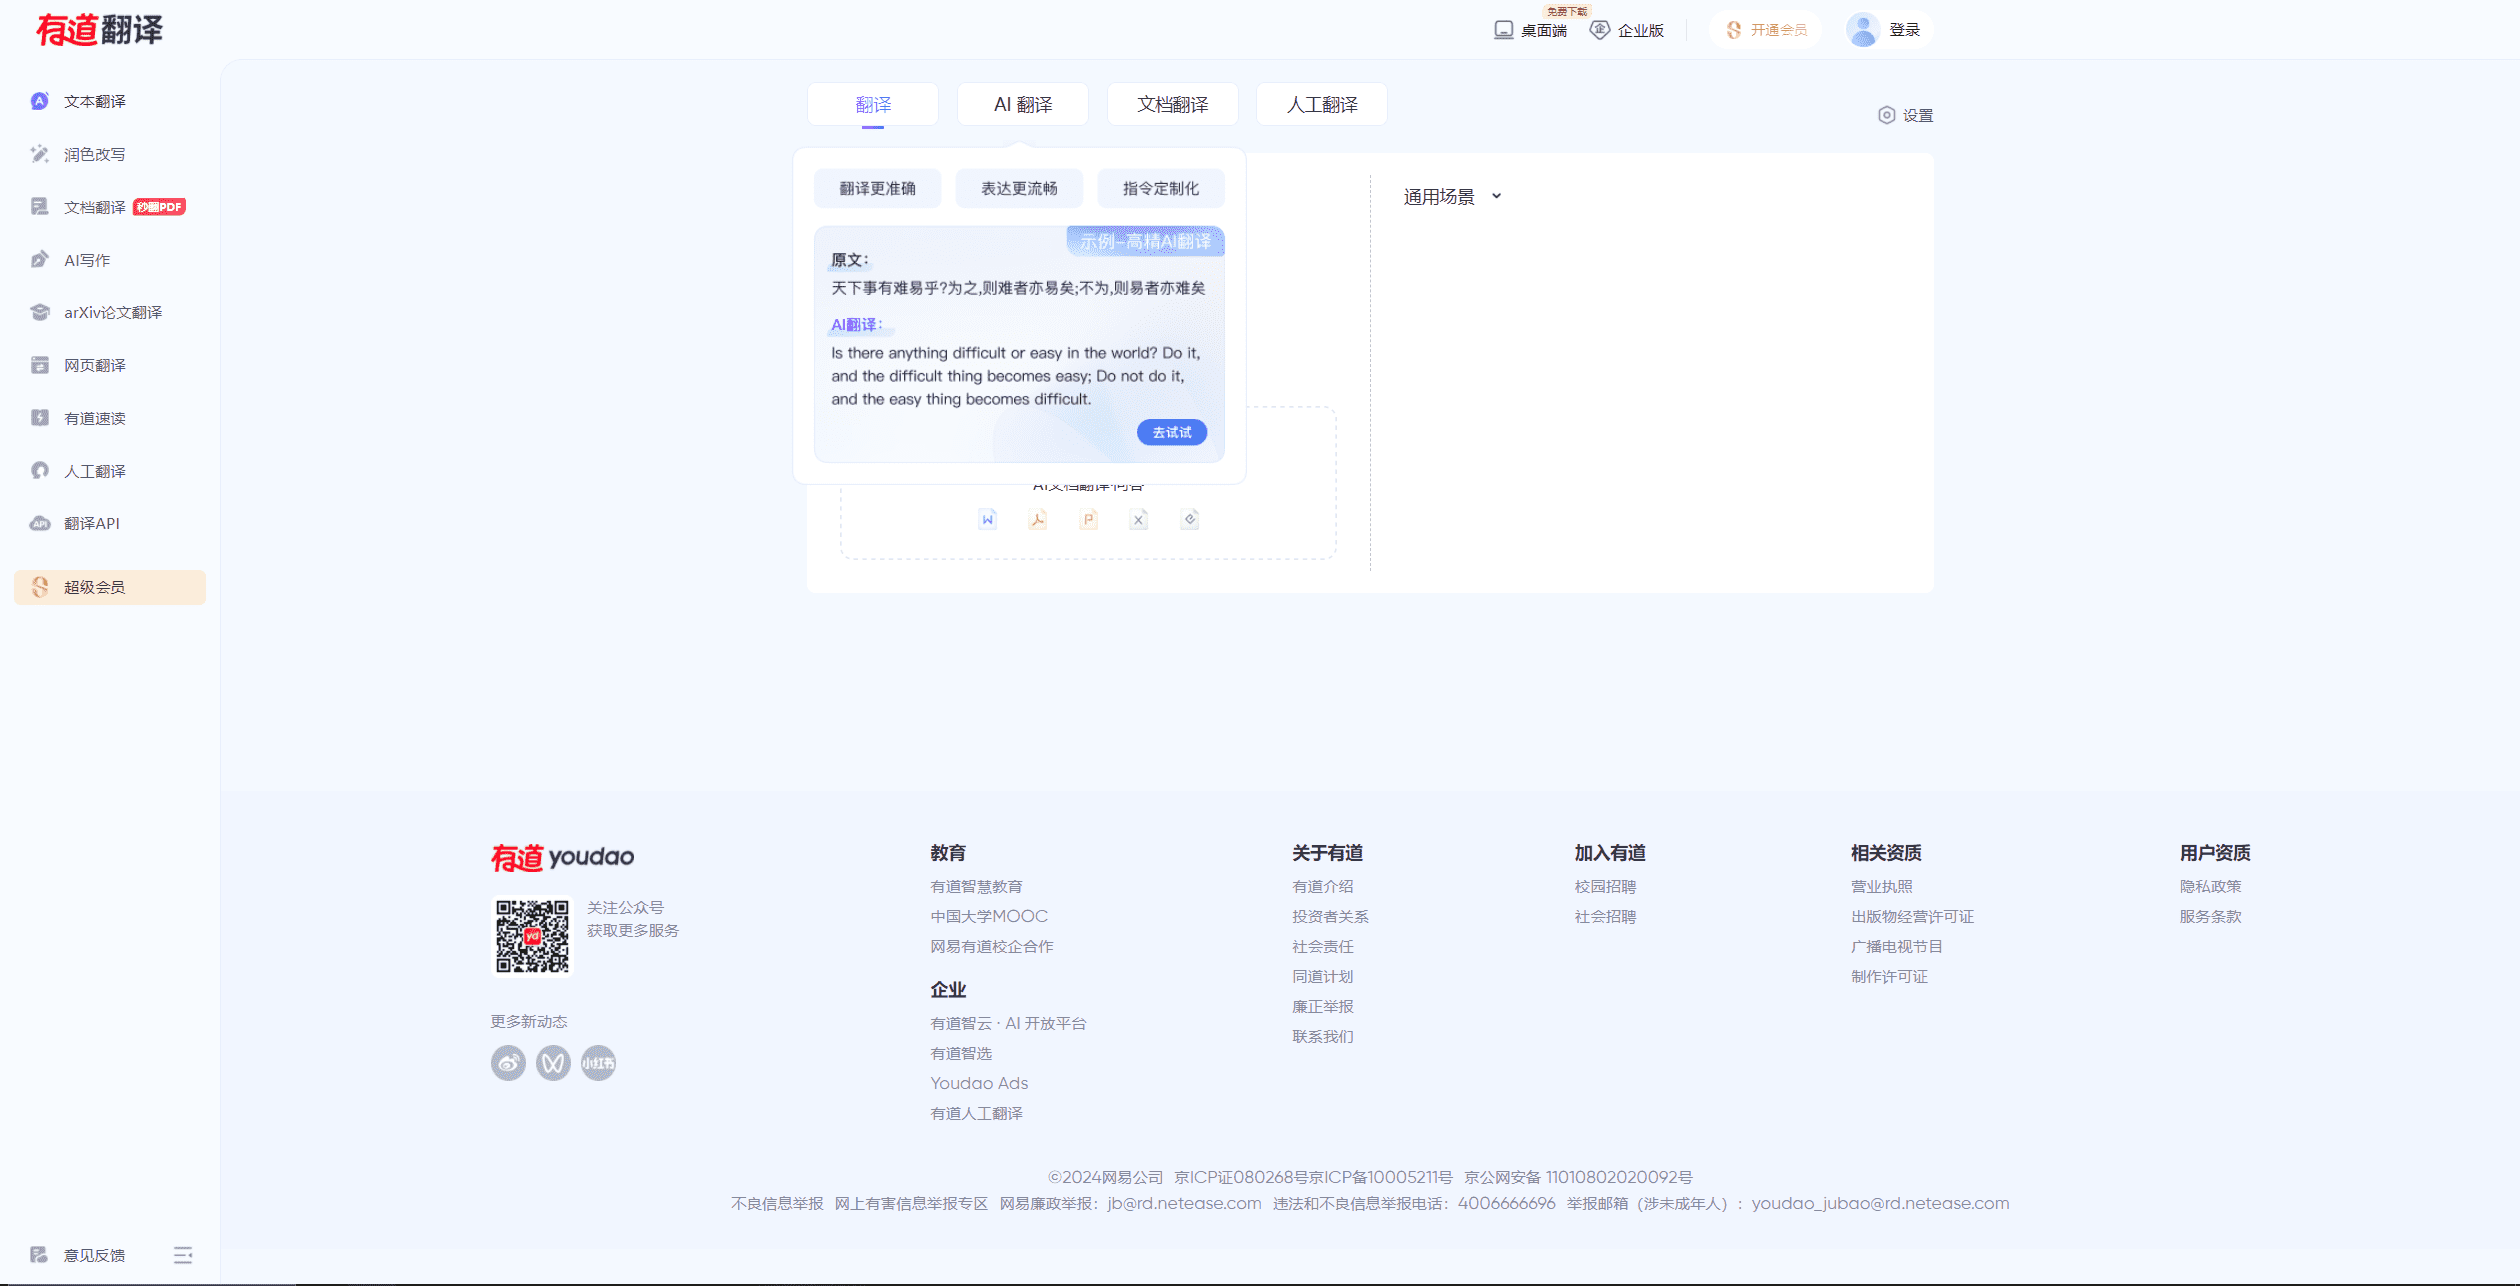This screenshot has height=1286, width=2520.
Task: Click the 文本翻译 sidebar icon
Action: point(40,101)
